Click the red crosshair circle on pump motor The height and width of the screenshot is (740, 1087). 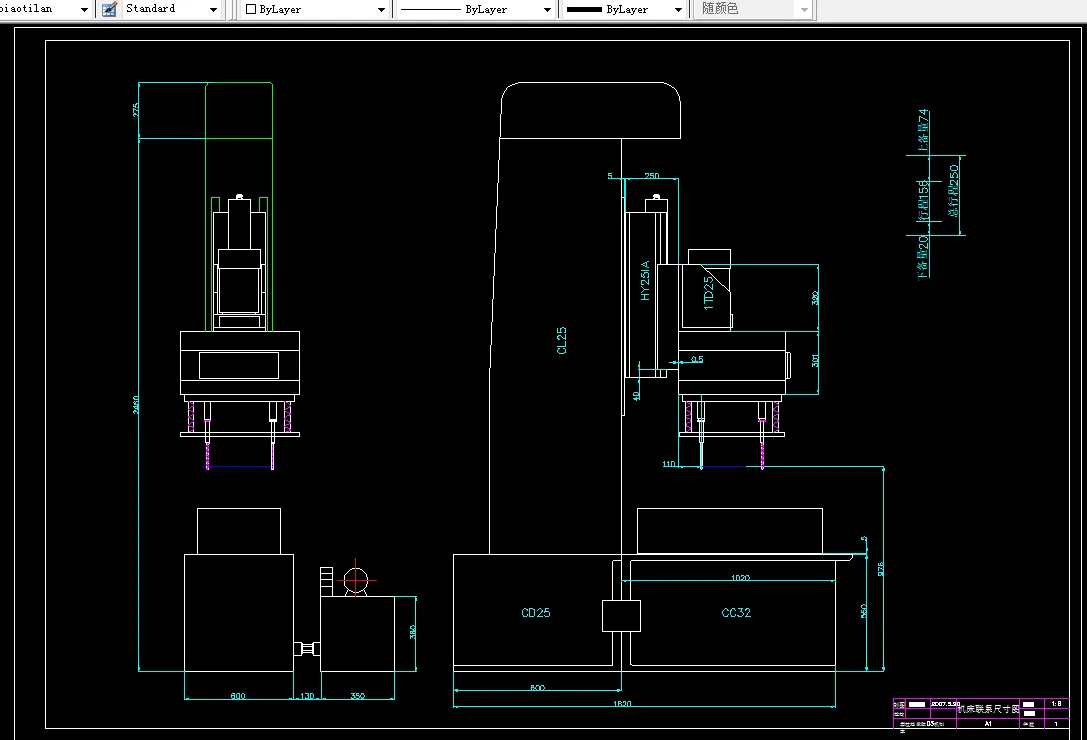pyautogui.click(x=355, y=580)
